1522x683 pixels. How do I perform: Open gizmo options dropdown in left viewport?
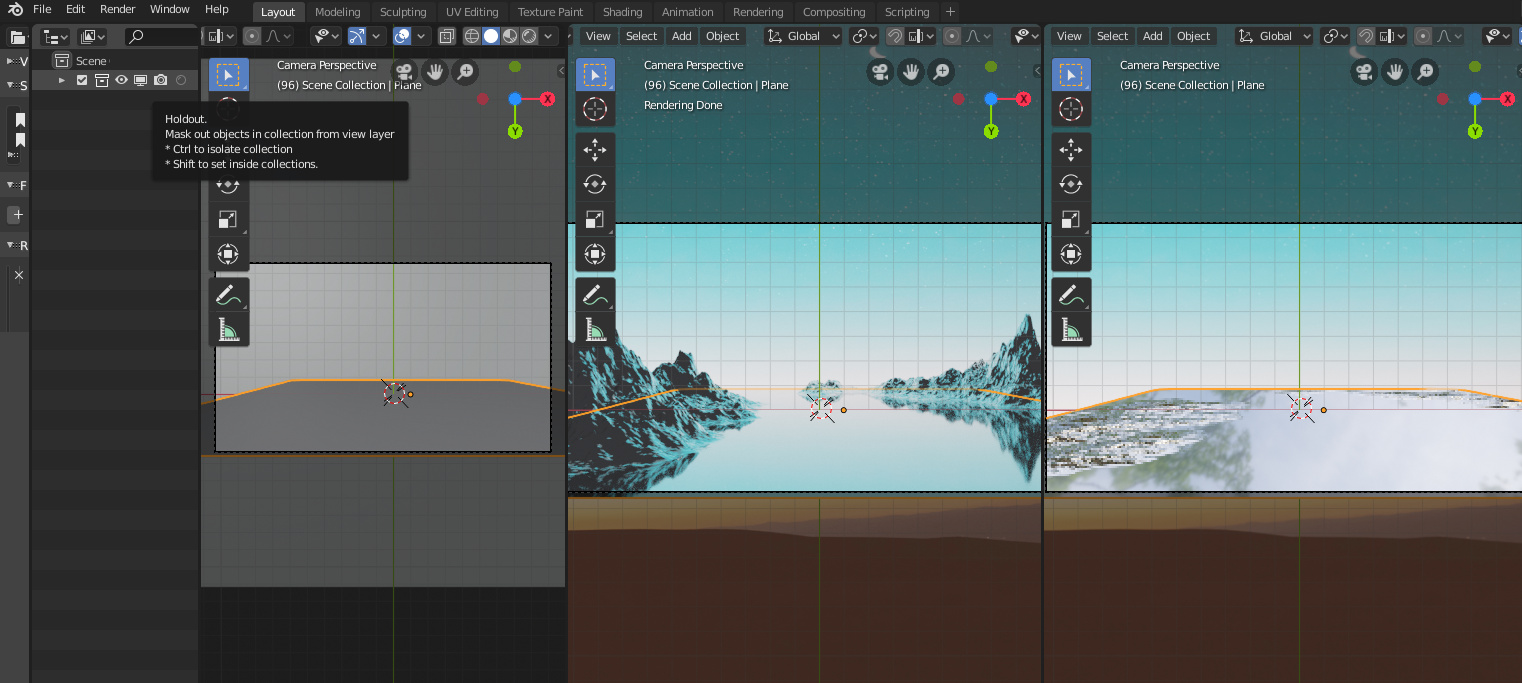coord(377,36)
